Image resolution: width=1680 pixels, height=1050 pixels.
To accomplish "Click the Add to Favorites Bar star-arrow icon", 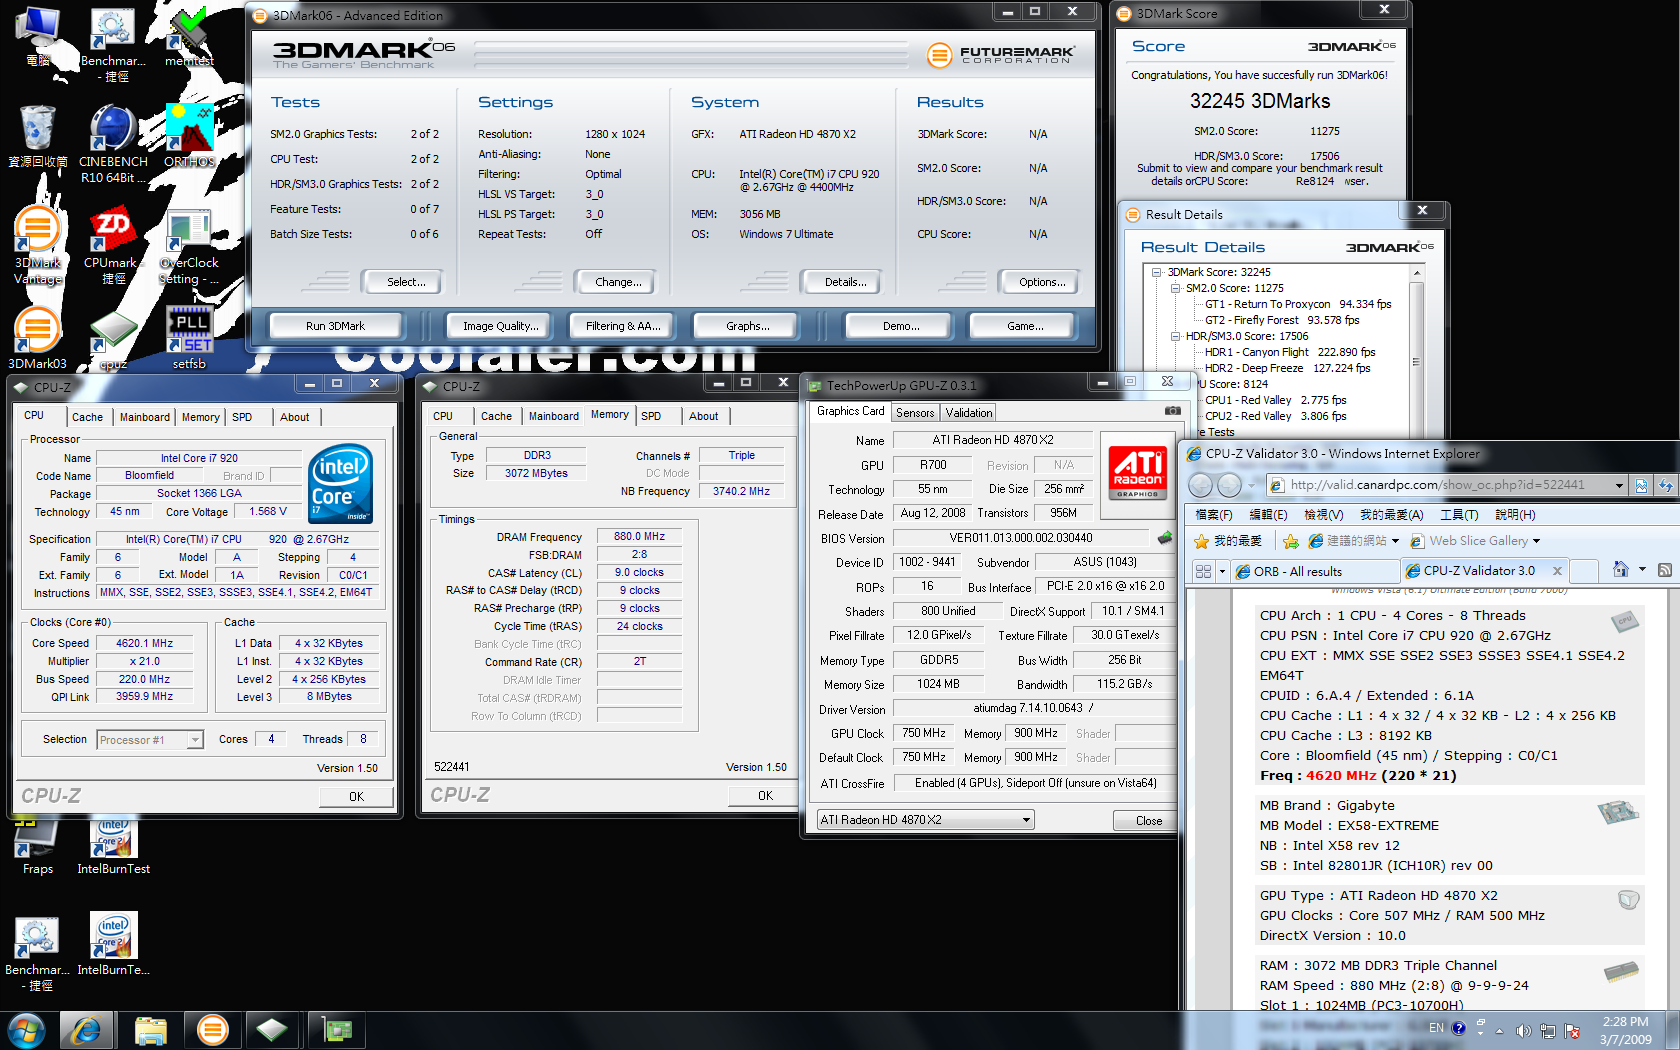I will click(x=1290, y=541).
